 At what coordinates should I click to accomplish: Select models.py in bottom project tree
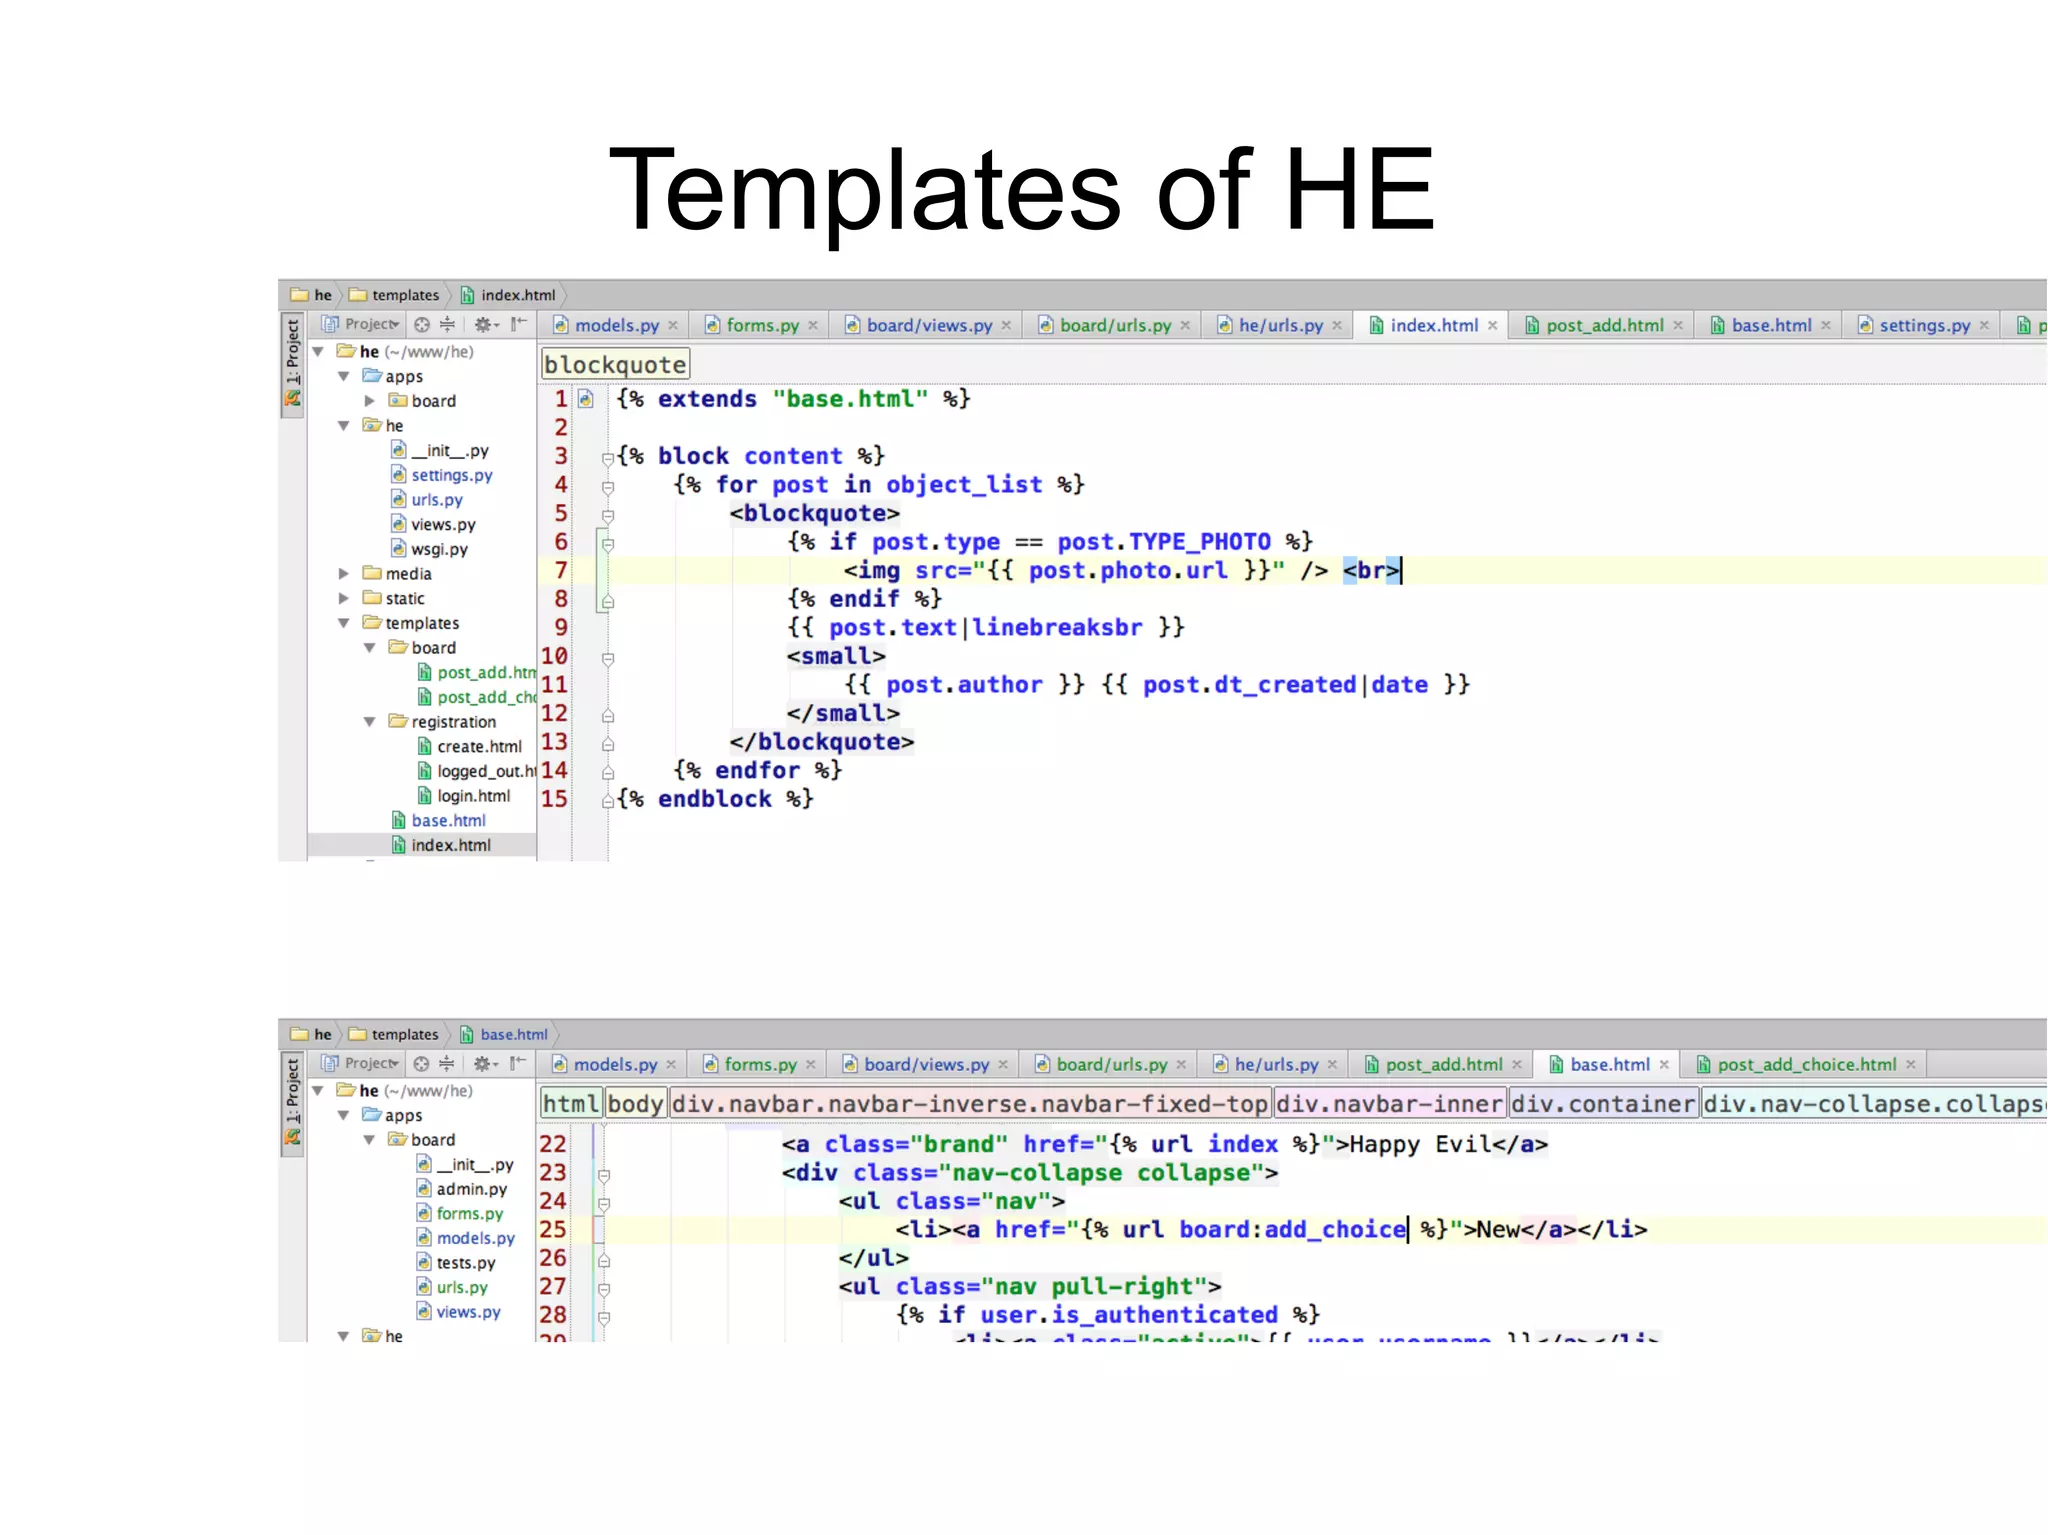(x=466, y=1238)
